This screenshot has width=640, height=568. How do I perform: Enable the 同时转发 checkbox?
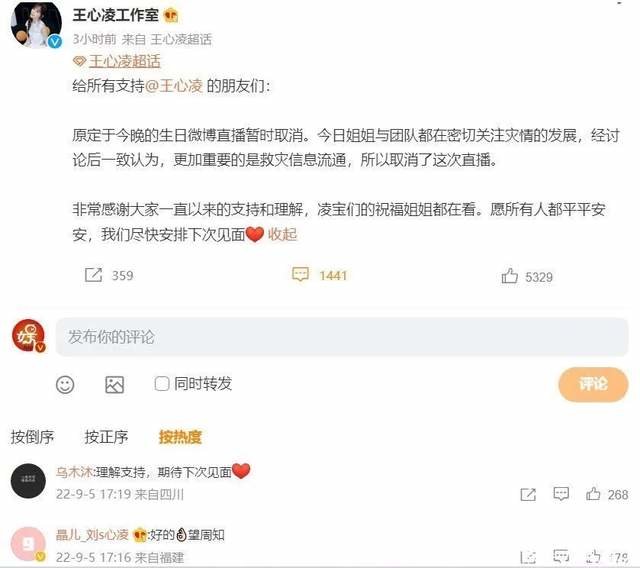coord(162,384)
